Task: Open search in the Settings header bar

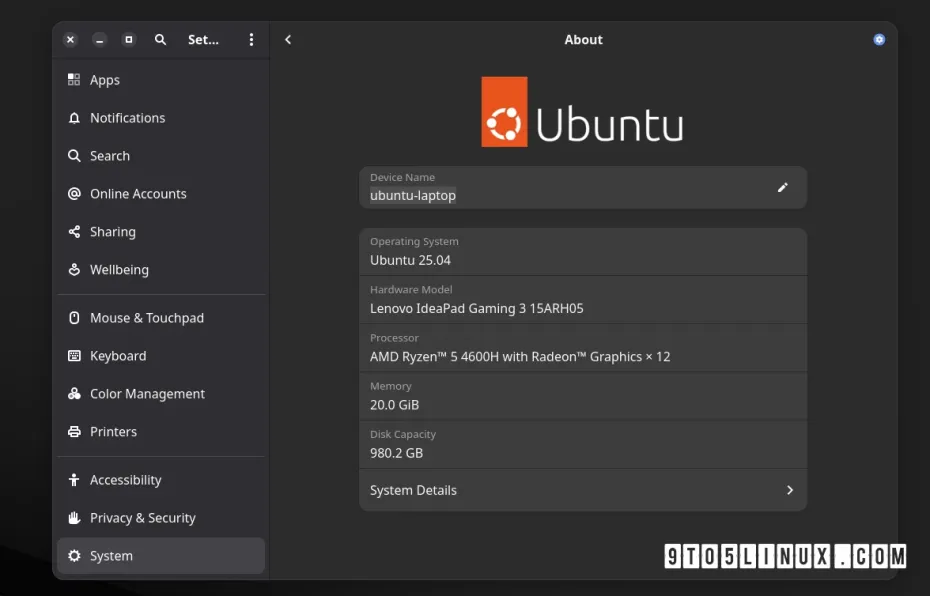Action: [160, 40]
